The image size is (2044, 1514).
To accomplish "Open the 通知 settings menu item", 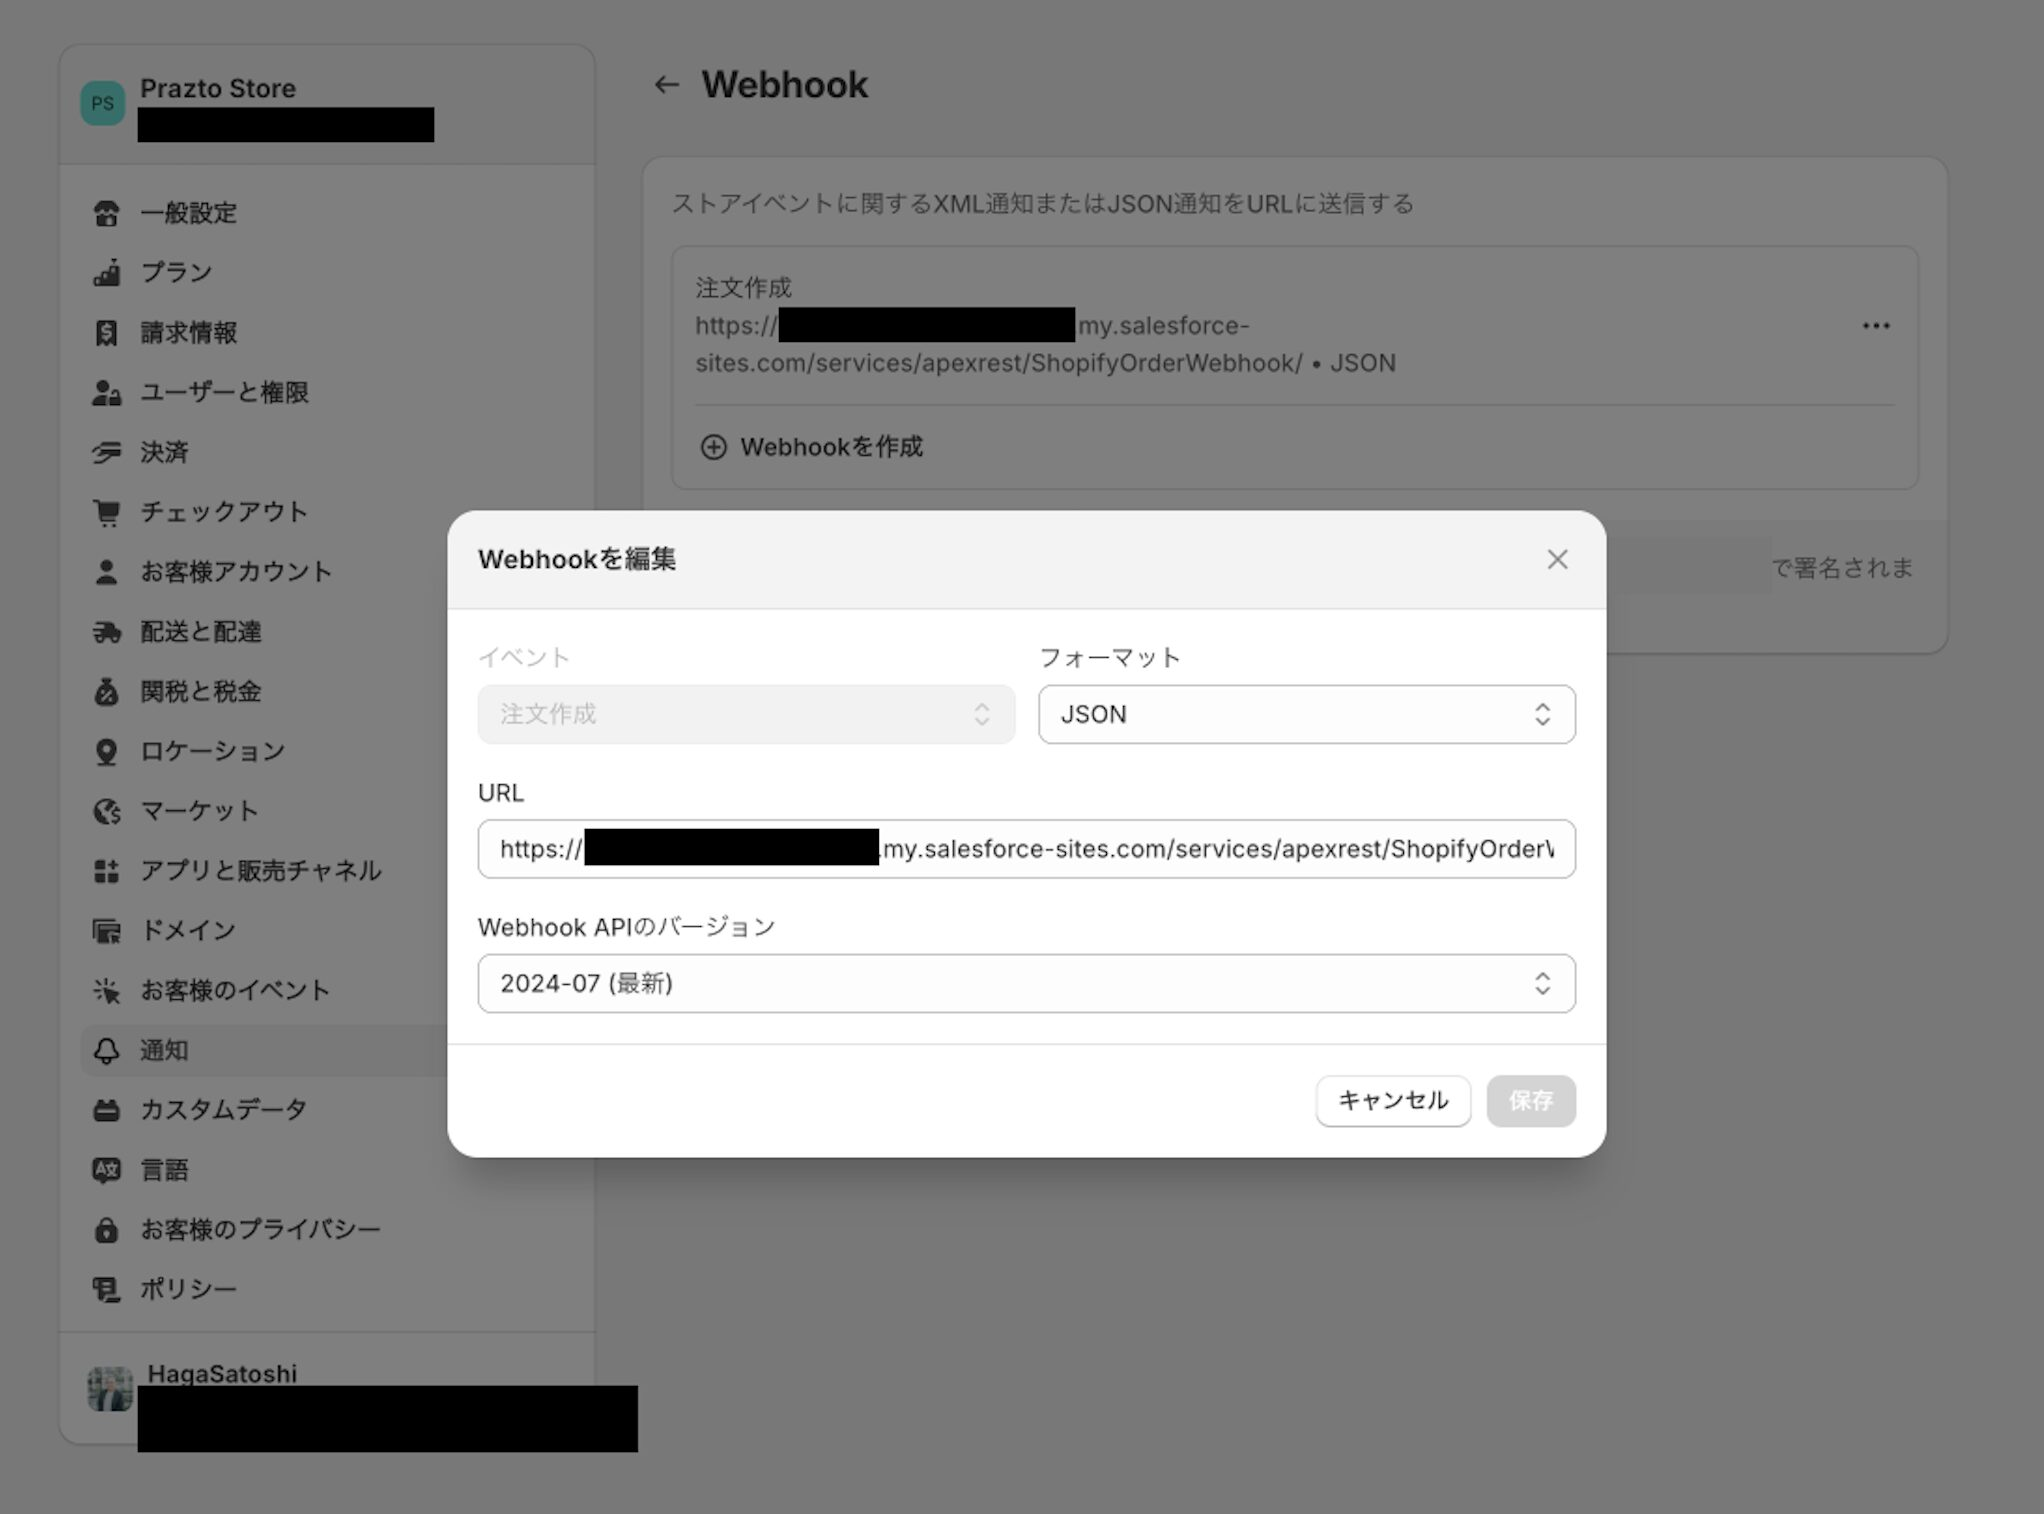I will [164, 1050].
